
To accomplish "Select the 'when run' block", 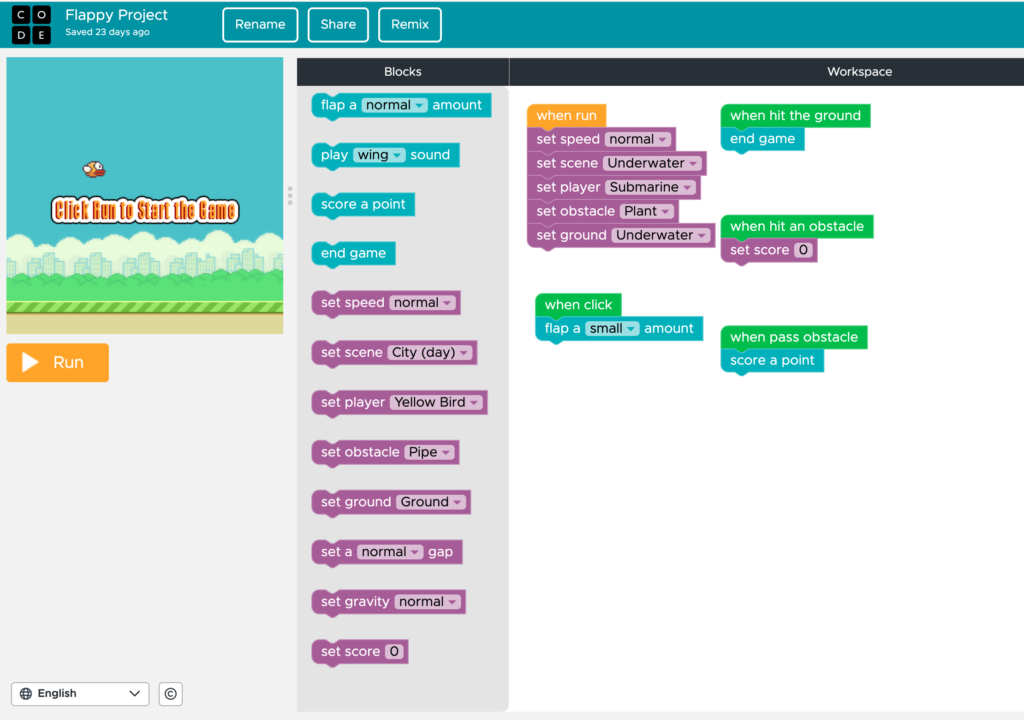I will click(566, 116).
